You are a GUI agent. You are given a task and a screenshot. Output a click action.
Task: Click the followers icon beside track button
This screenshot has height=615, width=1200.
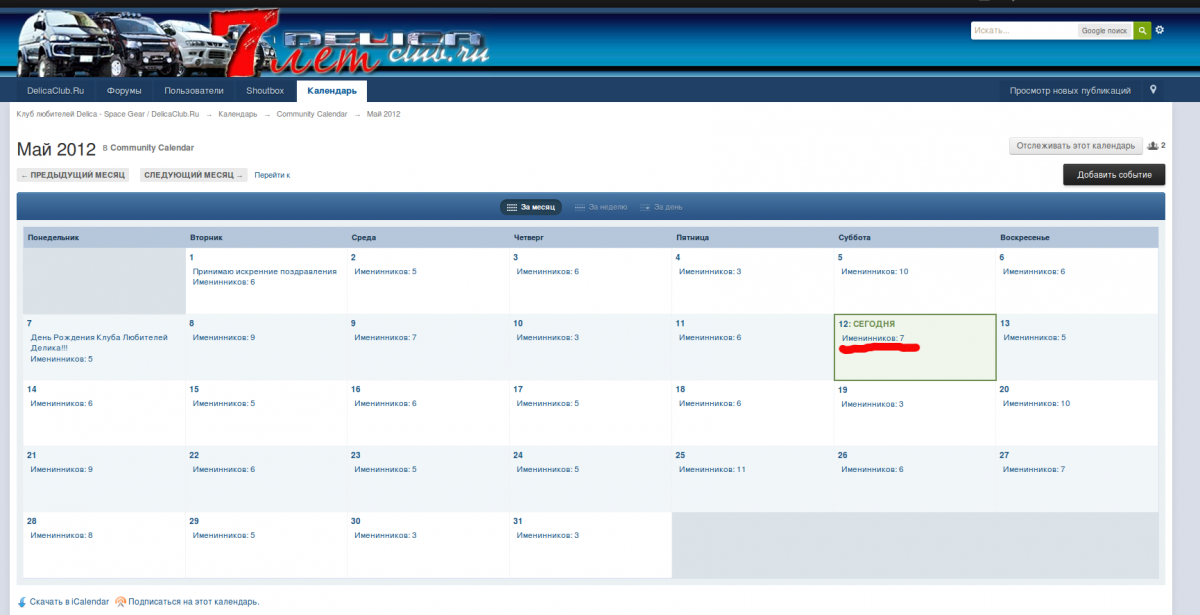tap(1152, 146)
